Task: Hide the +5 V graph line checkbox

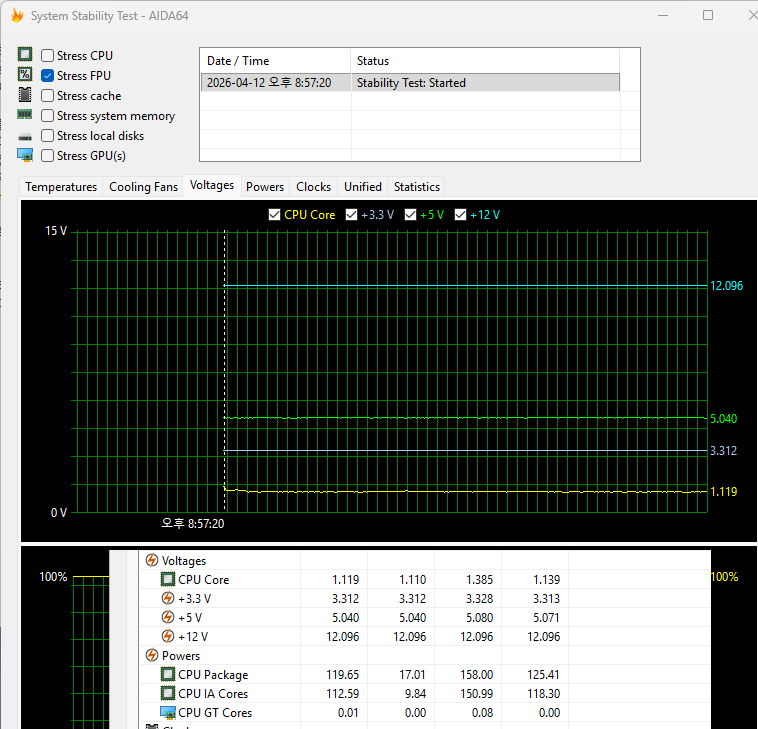Action: [x=410, y=215]
